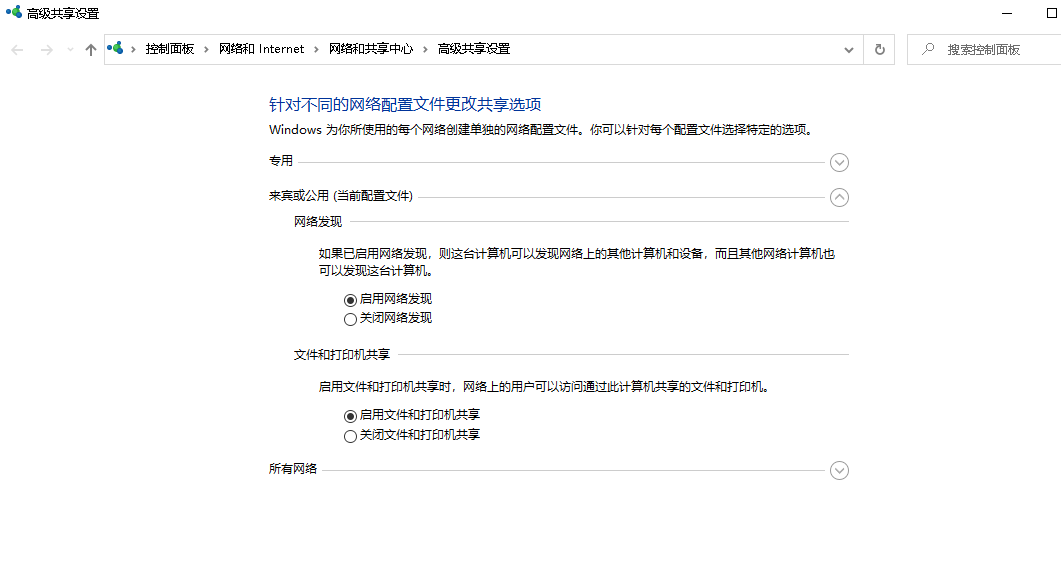Click the window icon in title bar
Viewport: 1061px width, 581px height.
coord(14,11)
